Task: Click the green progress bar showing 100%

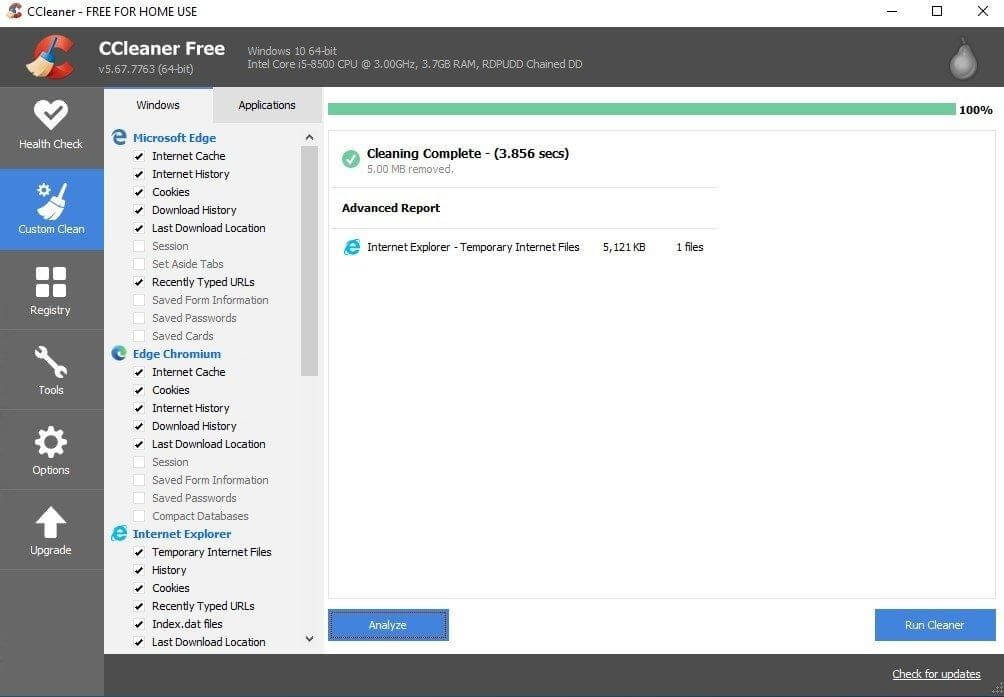Action: pos(640,110)
